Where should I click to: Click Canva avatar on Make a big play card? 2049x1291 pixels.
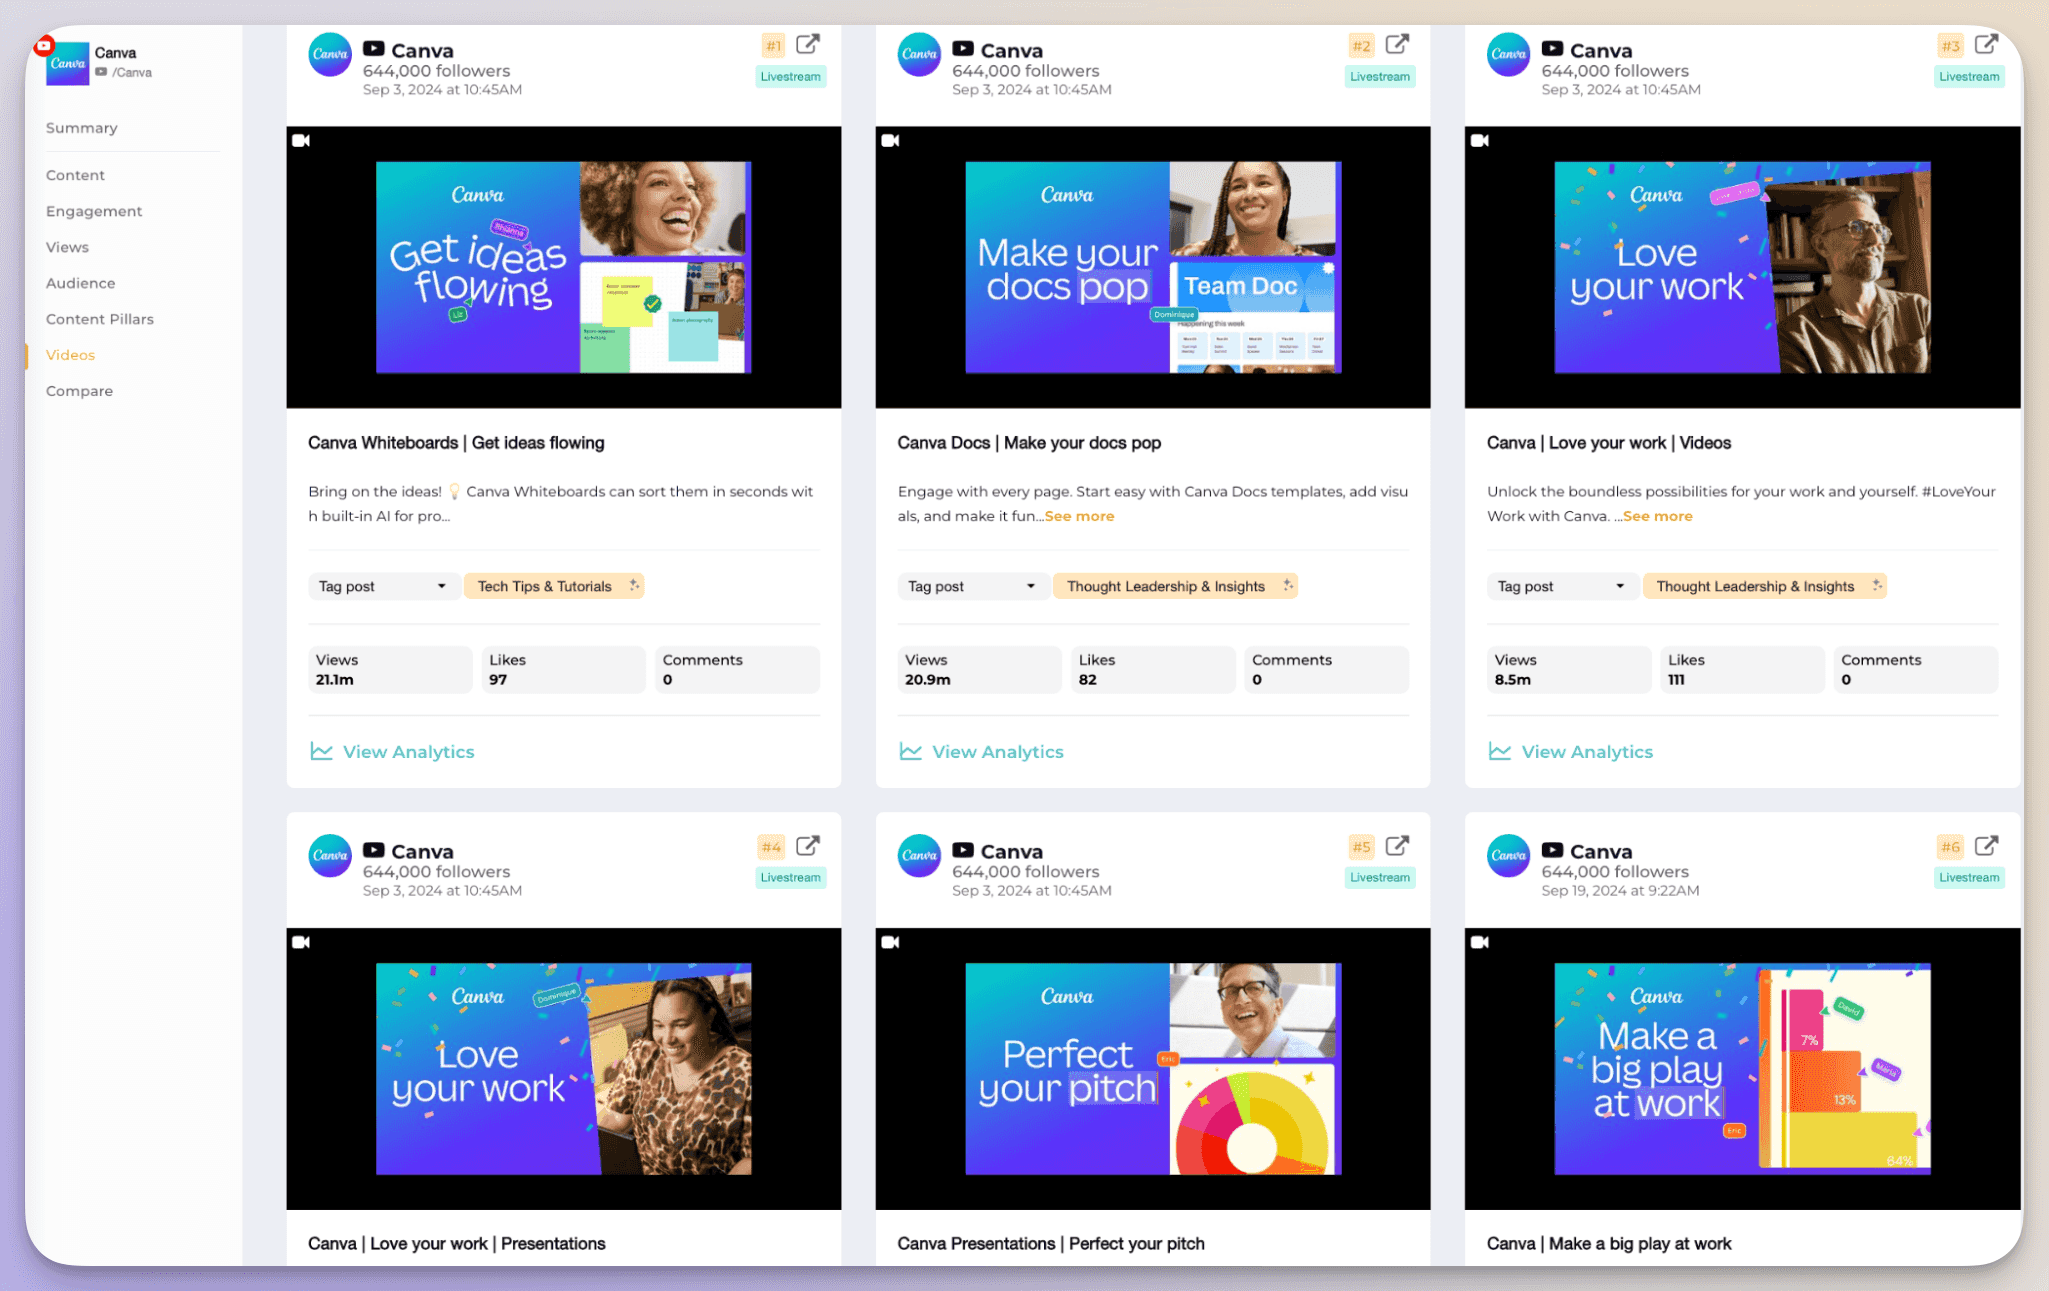pos(1508,856)
